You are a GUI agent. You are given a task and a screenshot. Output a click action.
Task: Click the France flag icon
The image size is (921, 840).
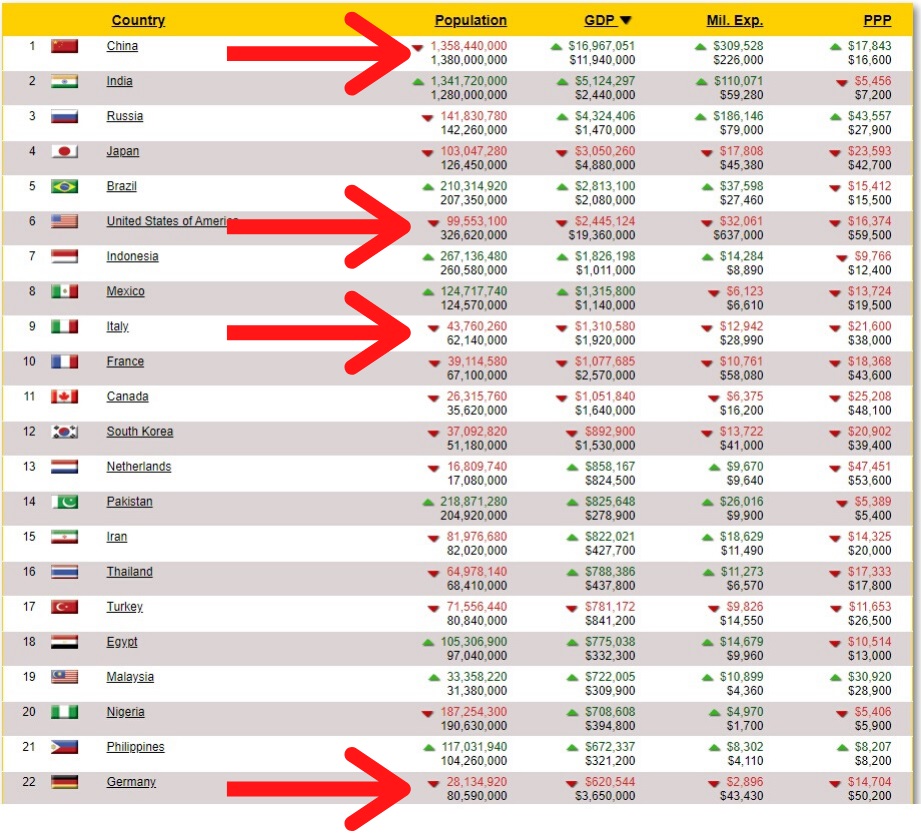tap(64, 361)
